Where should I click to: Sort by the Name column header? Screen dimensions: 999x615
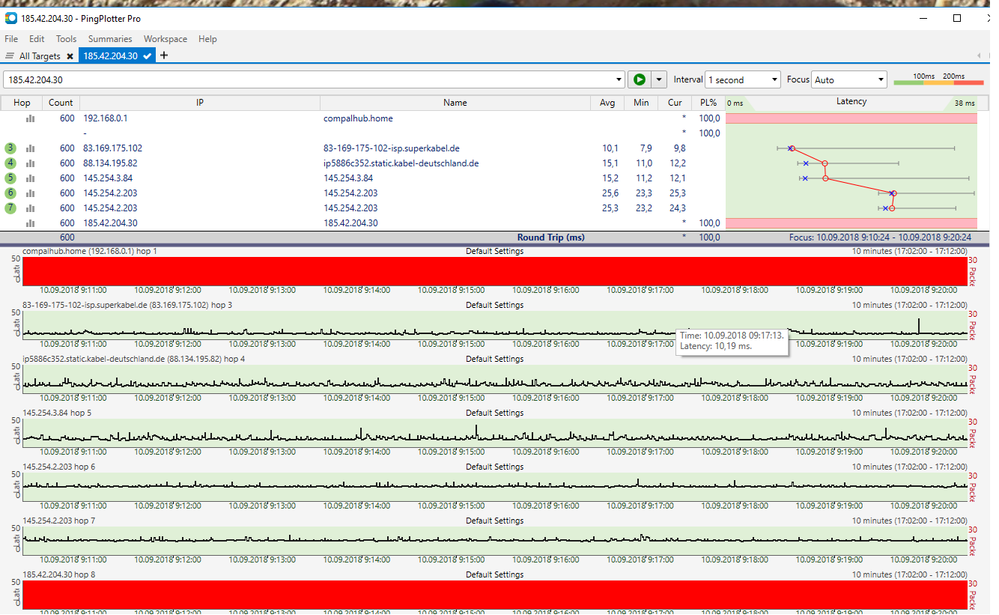(455, 103)
